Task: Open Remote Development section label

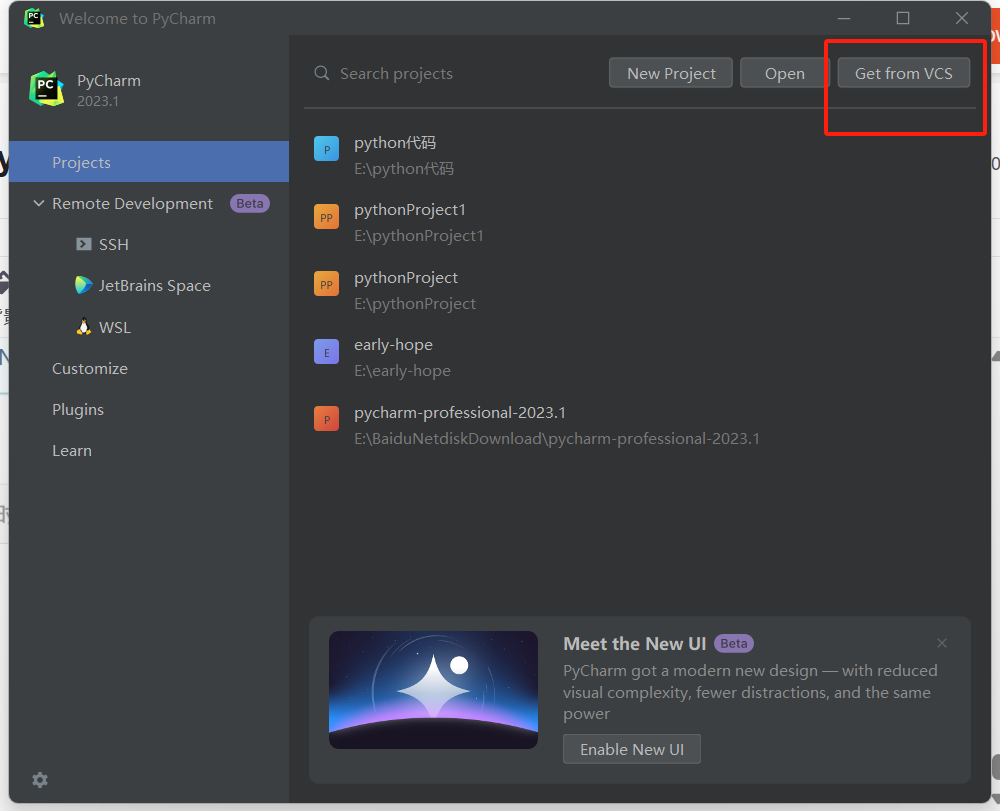Action: [133, 203]
